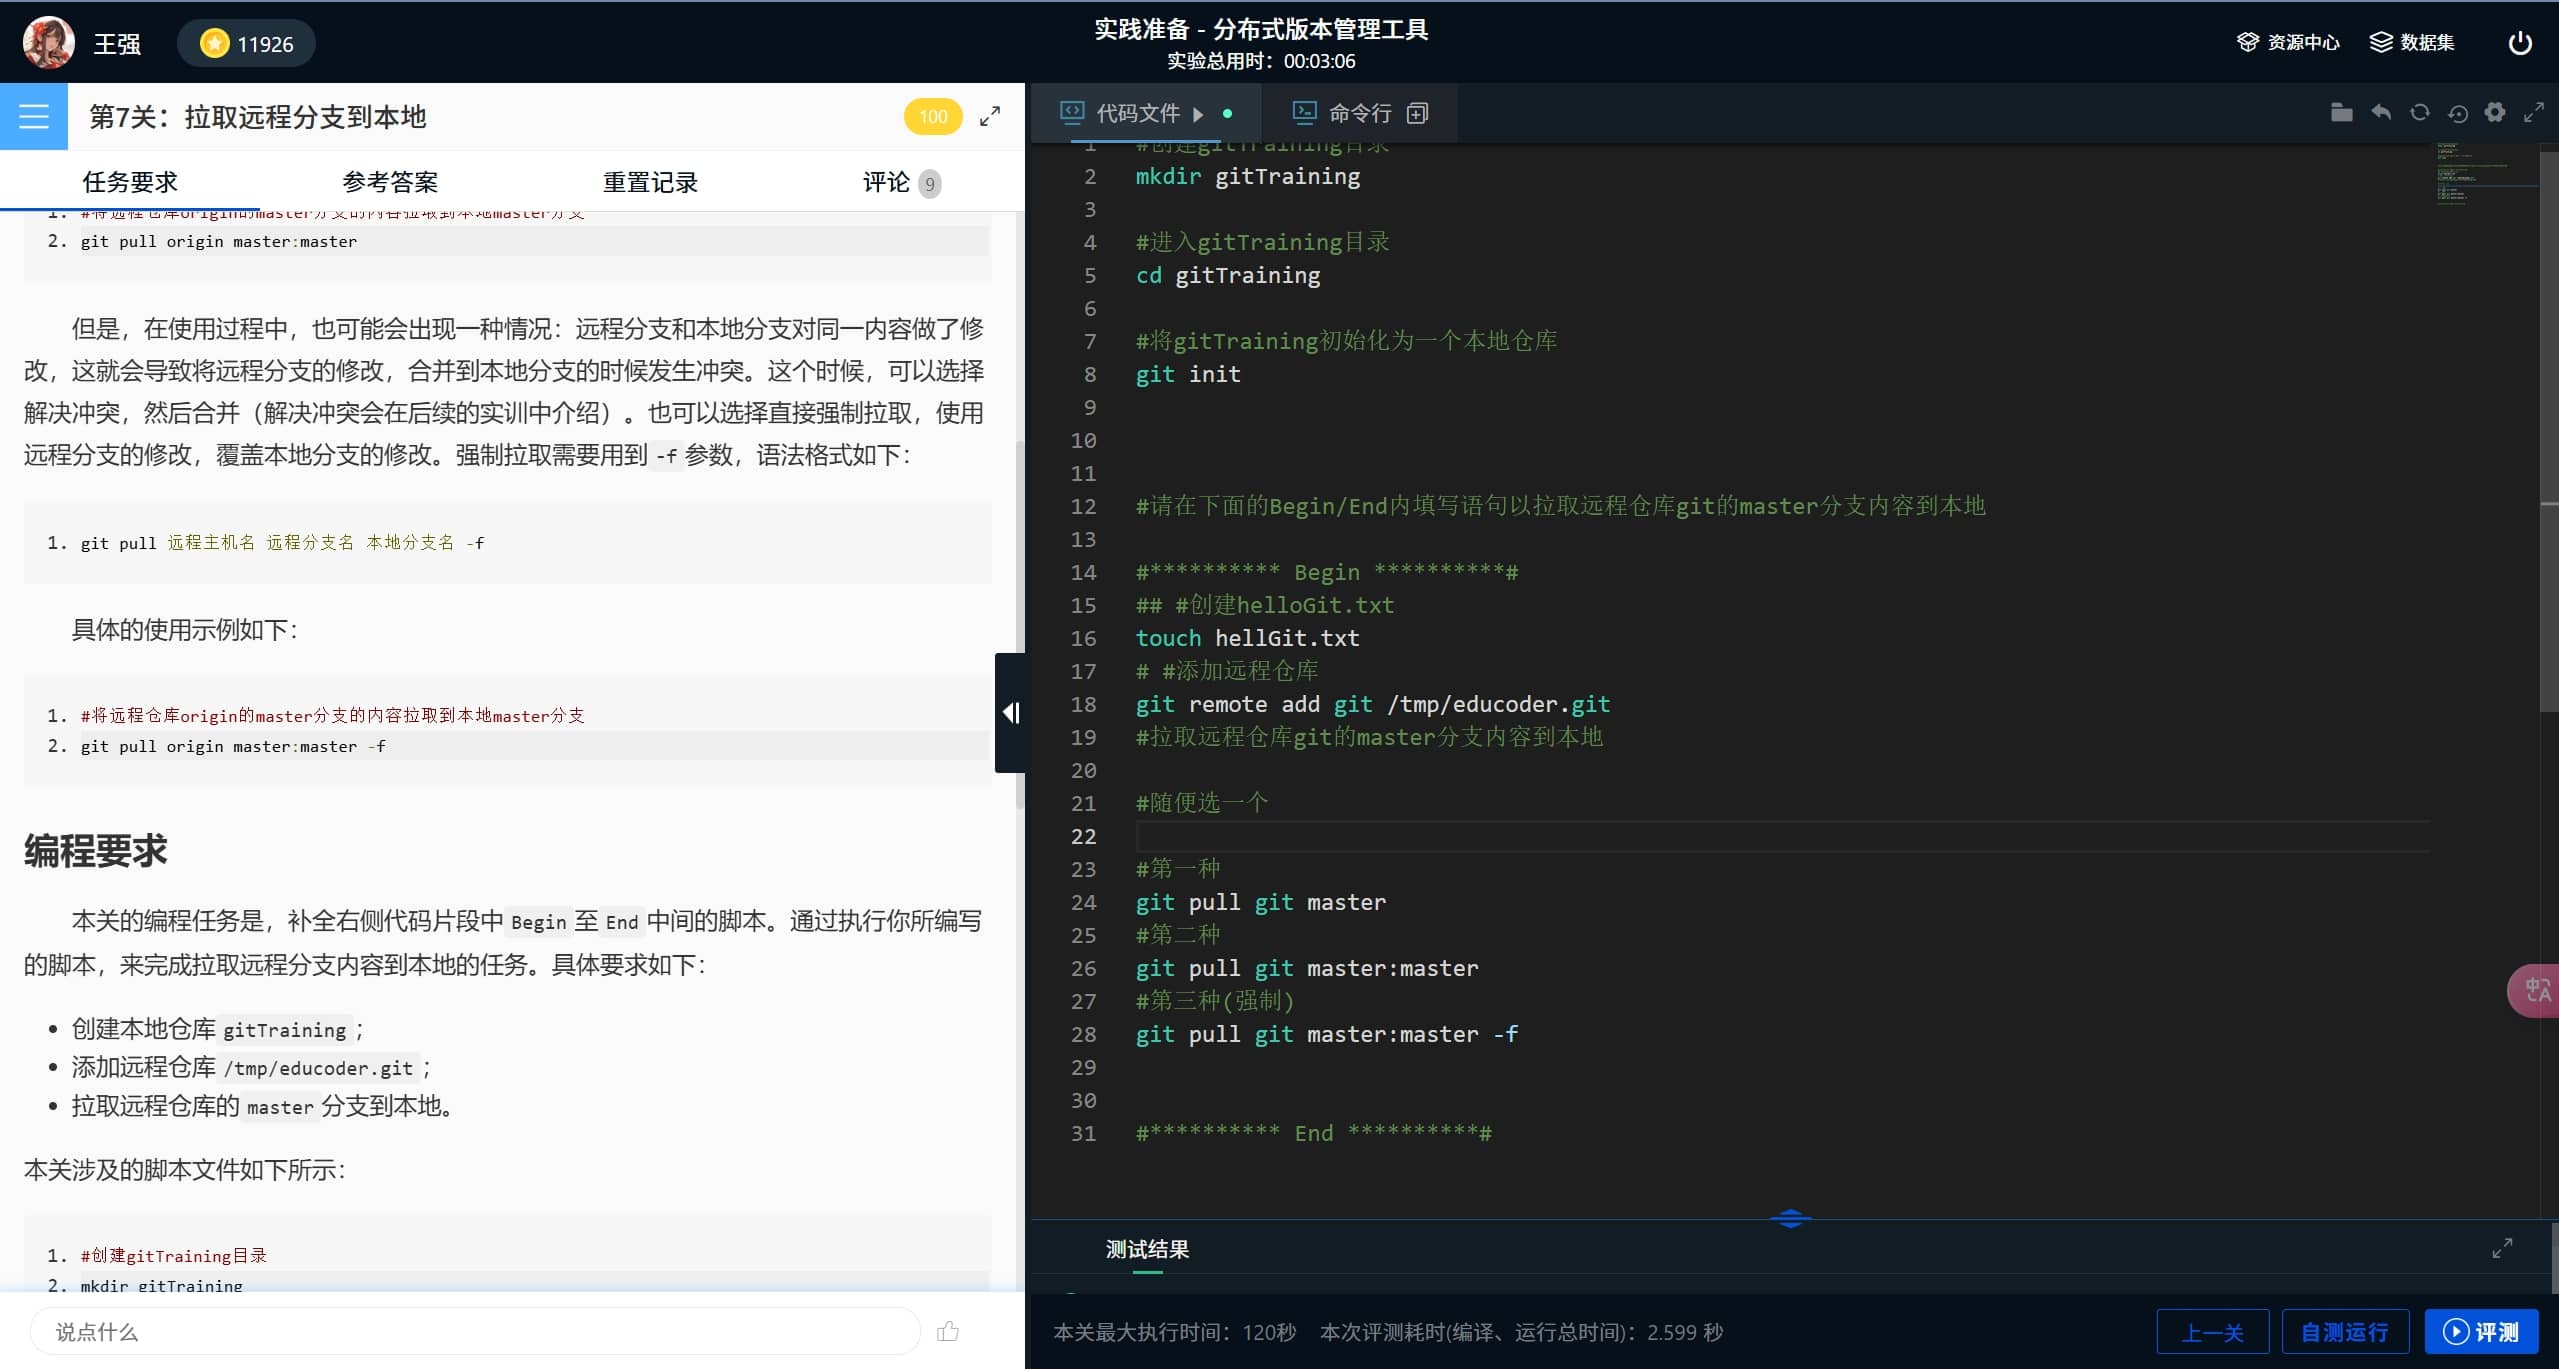This screenshot has height=1369, width=2559.
Task: Click the thumbs-up like icon
Action: [x=948, y=1331]
